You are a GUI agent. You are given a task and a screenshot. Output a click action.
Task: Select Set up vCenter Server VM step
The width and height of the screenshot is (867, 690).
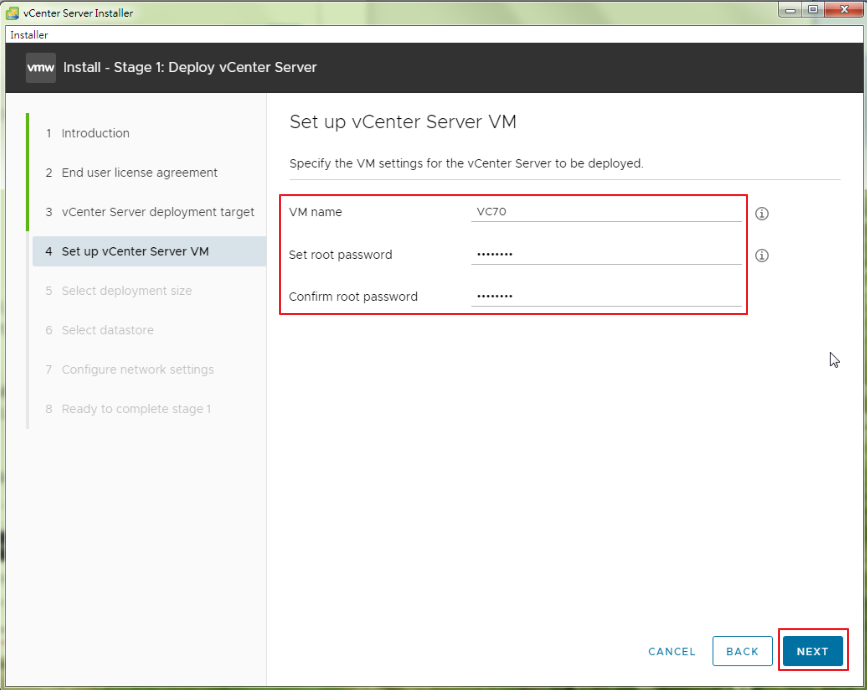149,251
